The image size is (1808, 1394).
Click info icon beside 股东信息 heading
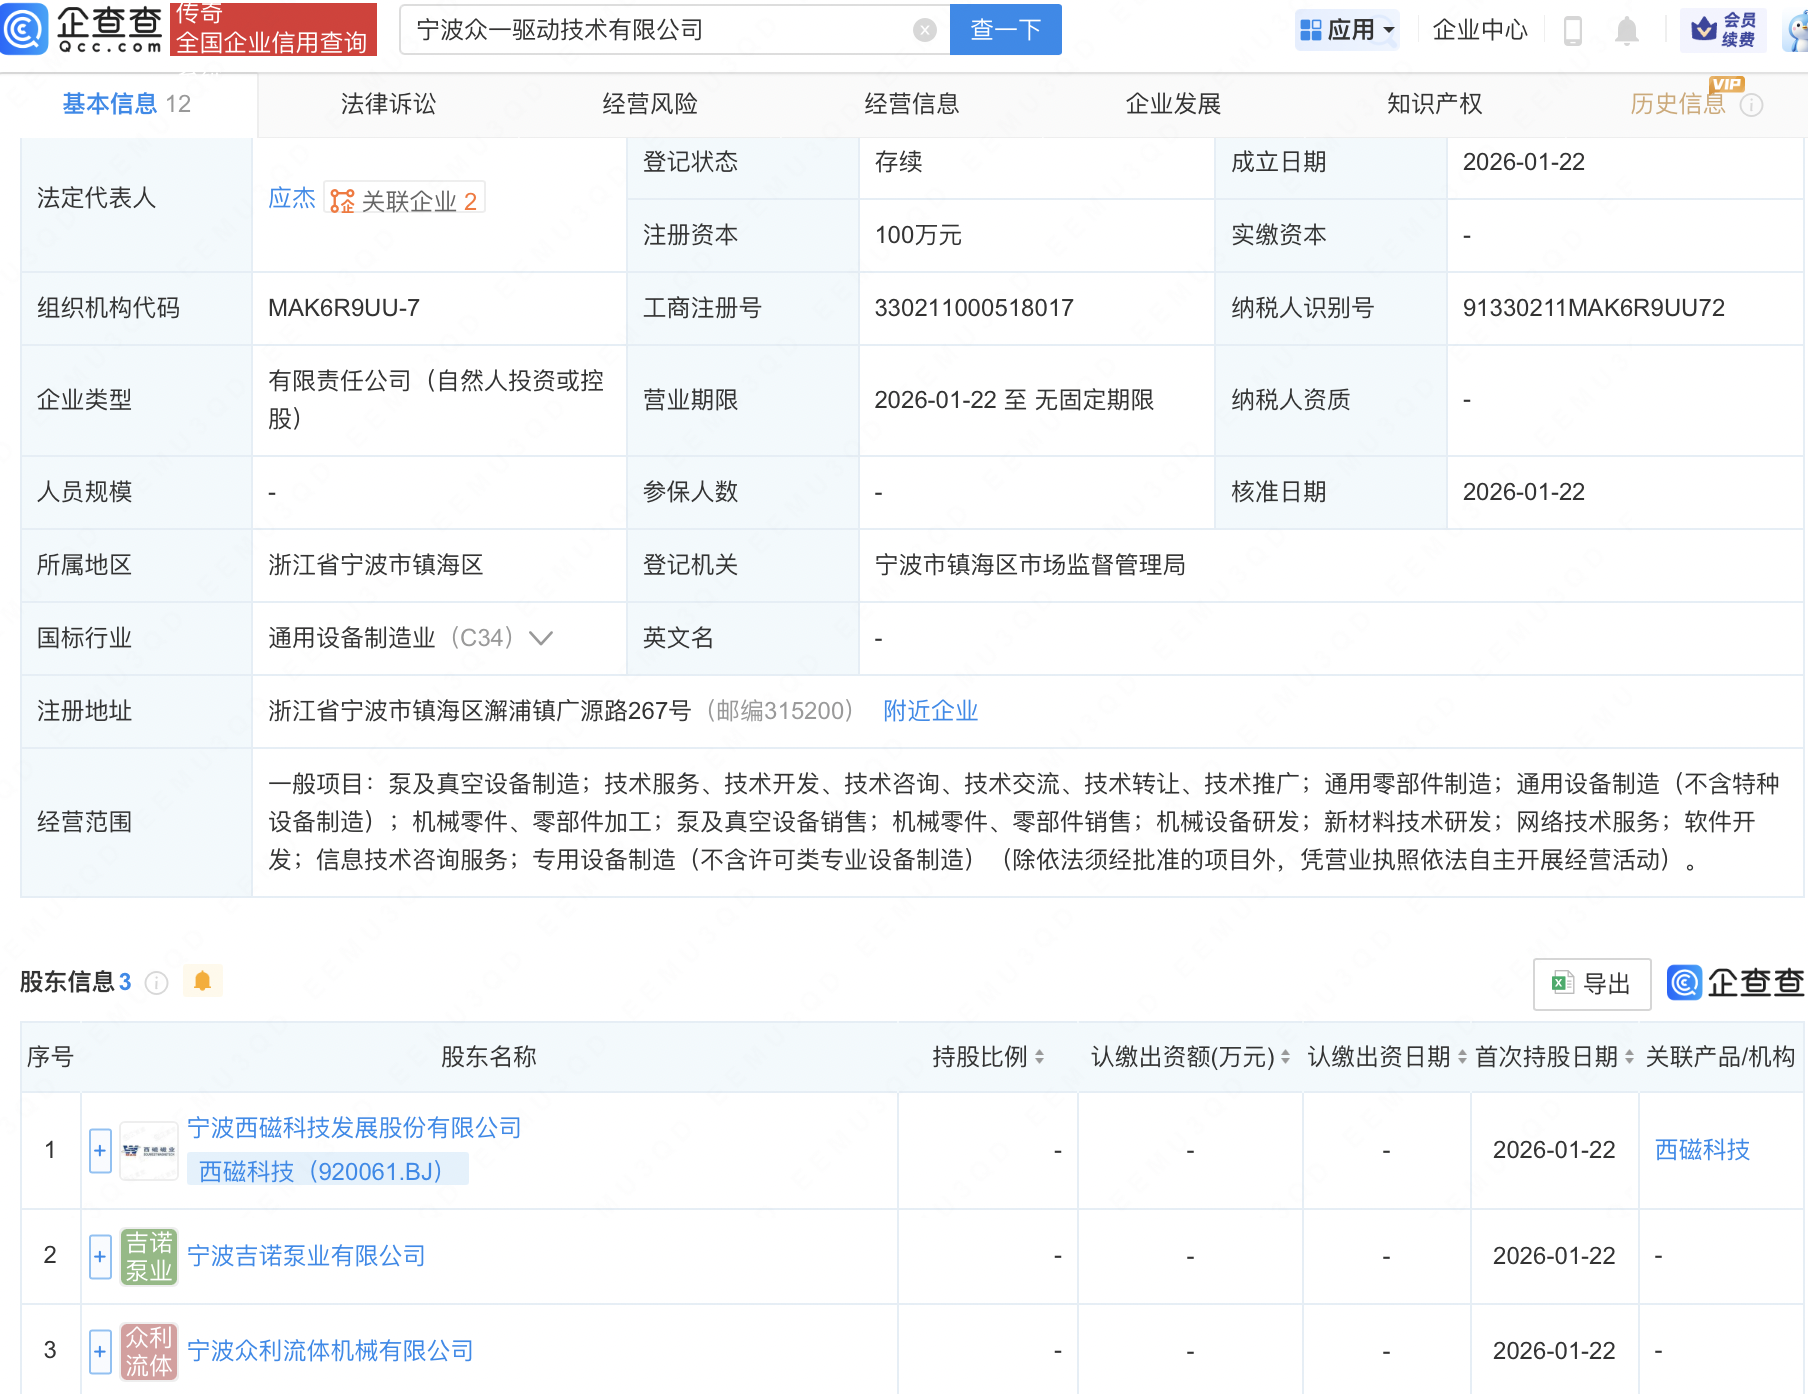point(156,983)
